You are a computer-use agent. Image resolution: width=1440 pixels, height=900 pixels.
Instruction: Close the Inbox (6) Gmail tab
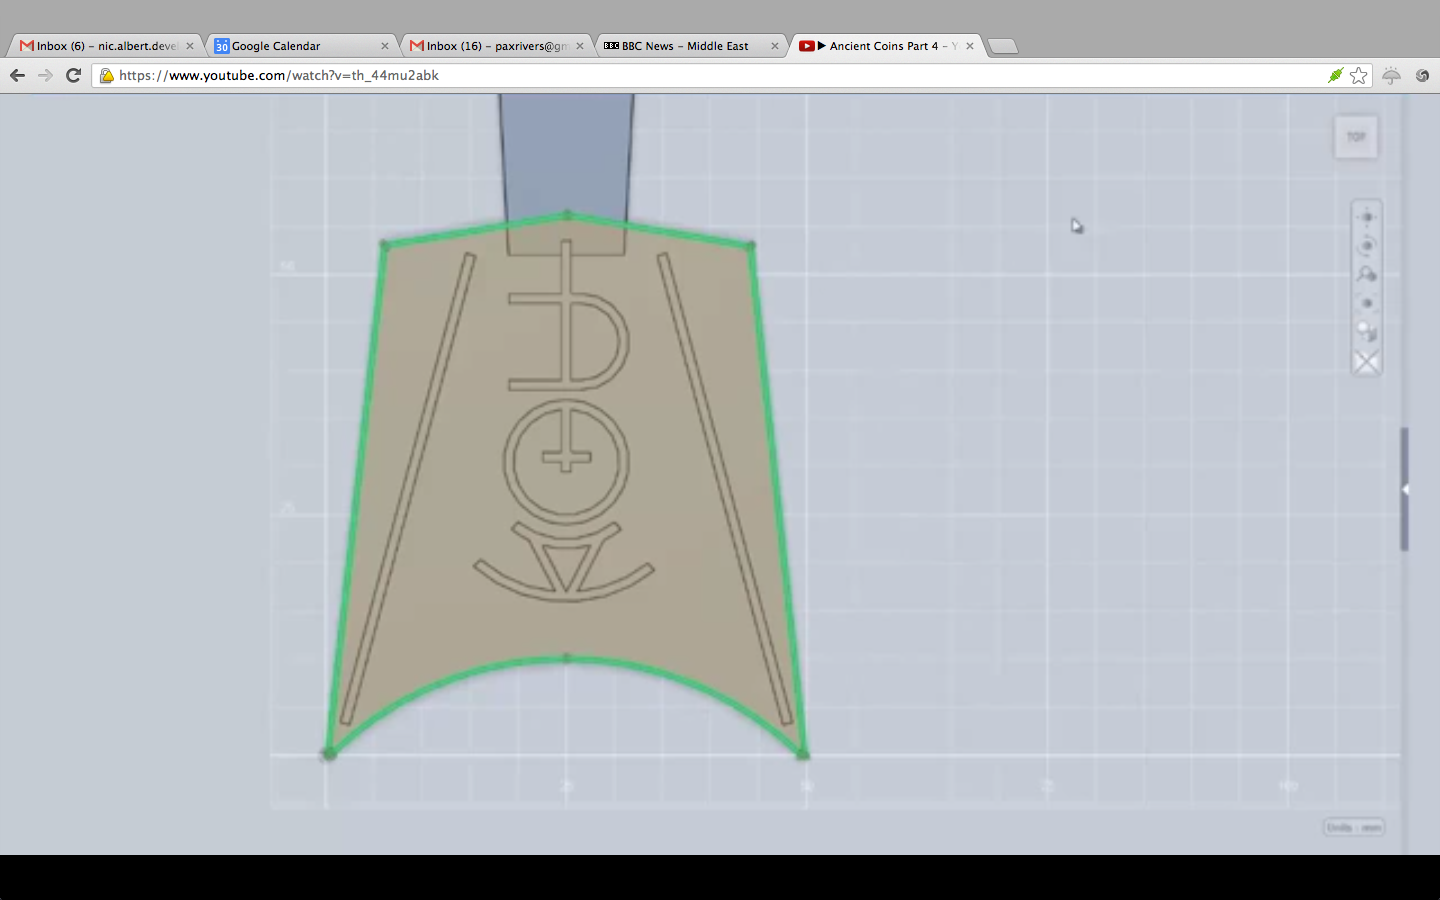pyautogui.click(x=189, y=46)
